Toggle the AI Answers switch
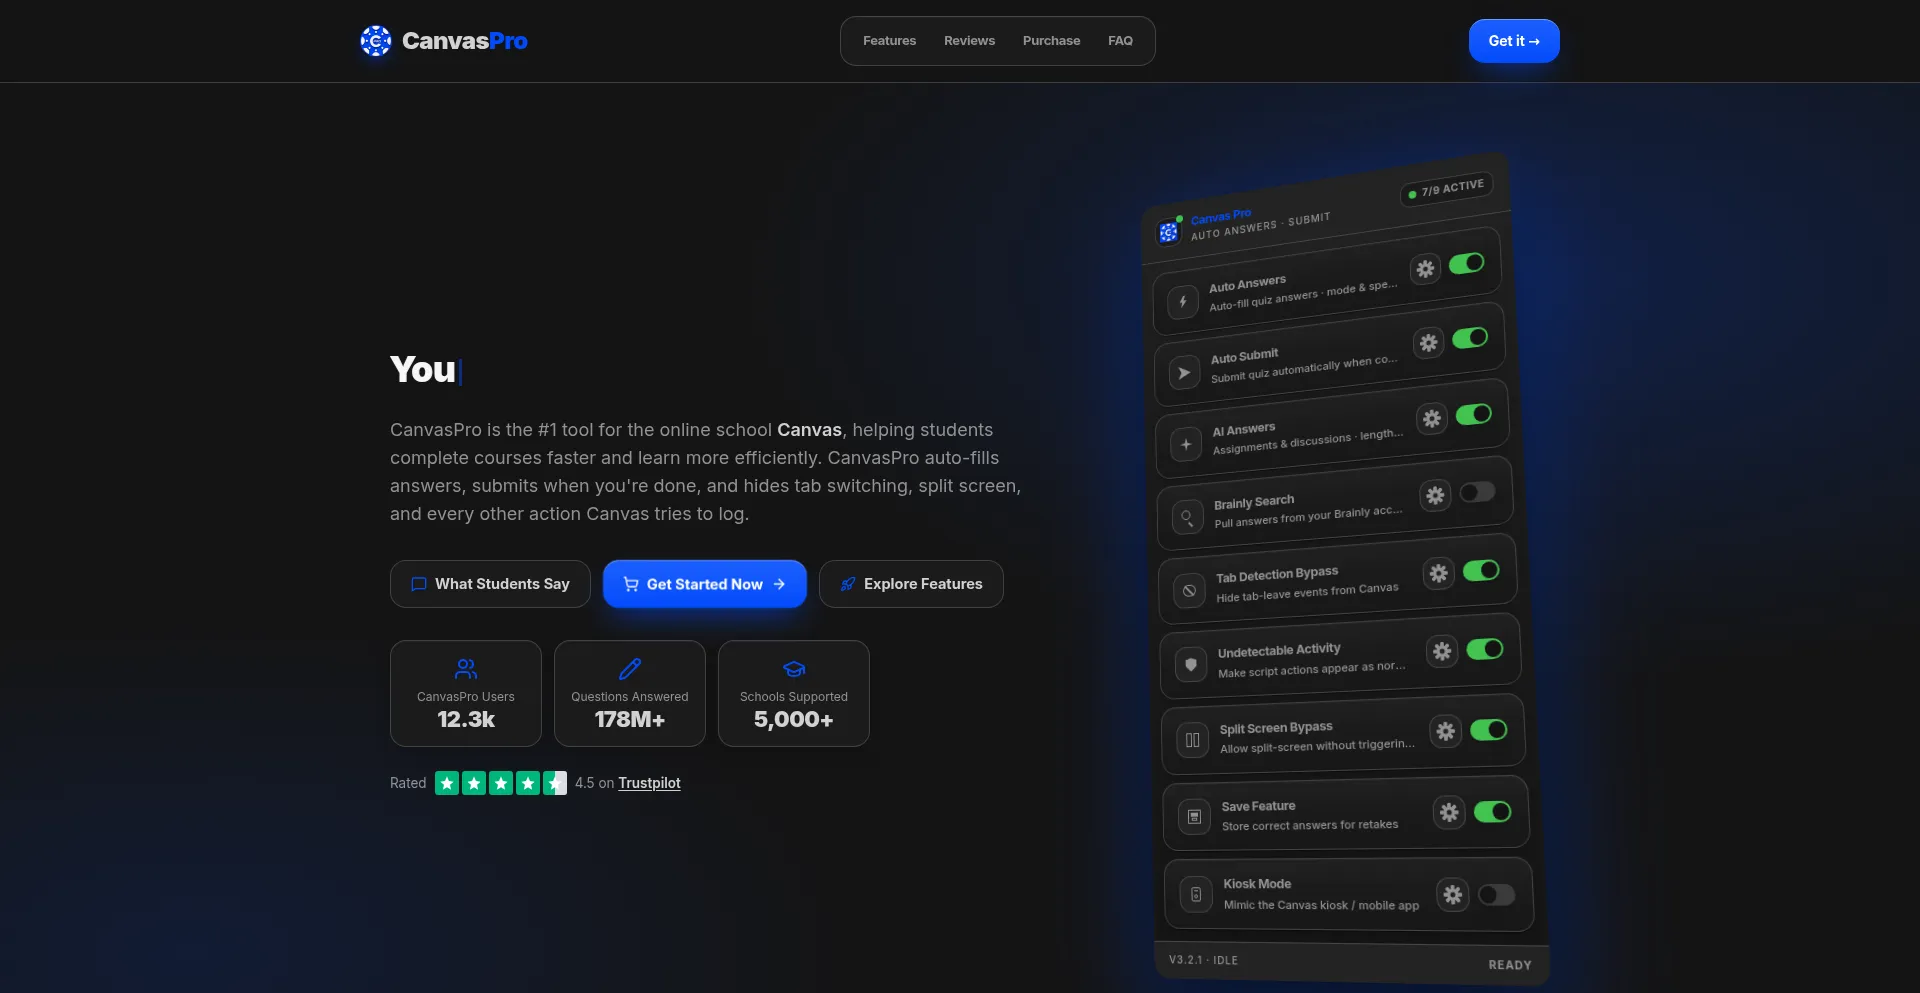Viewport: 1920px width, 993px height. (x=1474, y=414)
